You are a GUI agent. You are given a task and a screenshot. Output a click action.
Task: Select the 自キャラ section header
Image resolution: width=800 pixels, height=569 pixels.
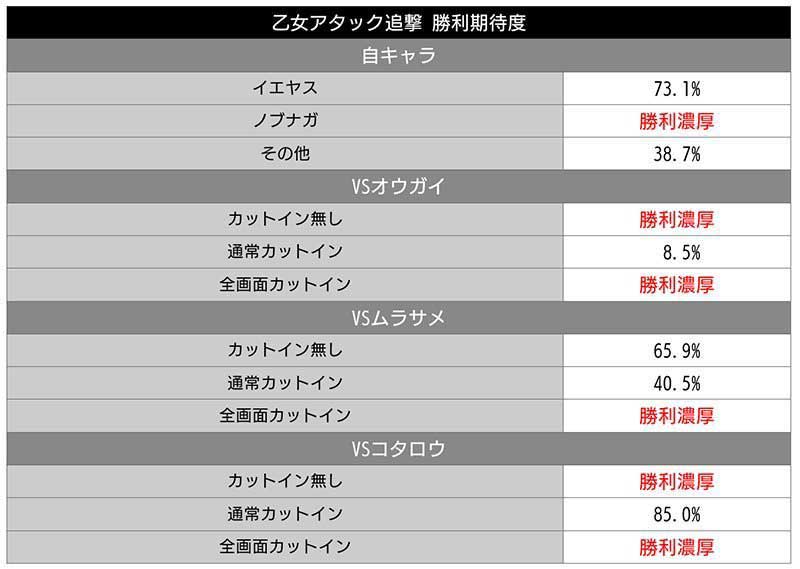(x=399, y=56)
